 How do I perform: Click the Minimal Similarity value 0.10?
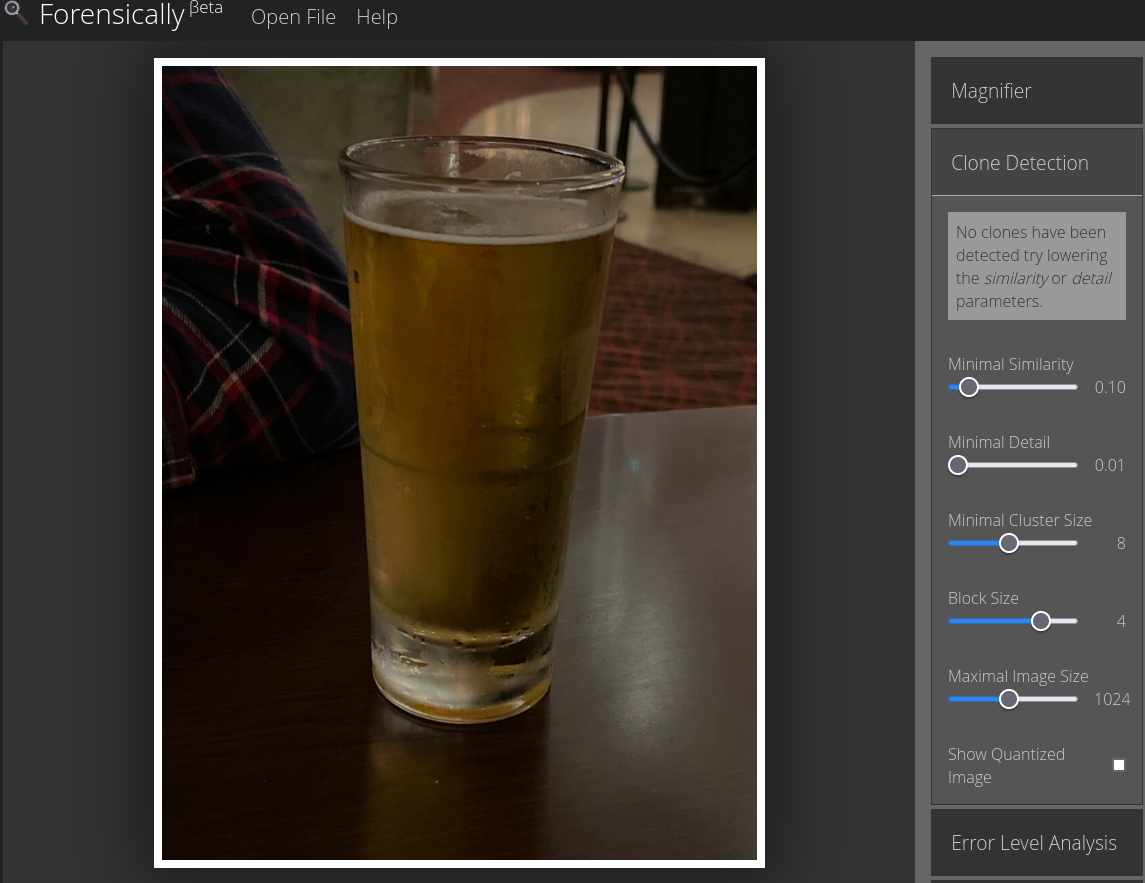tap(1110, 387)
